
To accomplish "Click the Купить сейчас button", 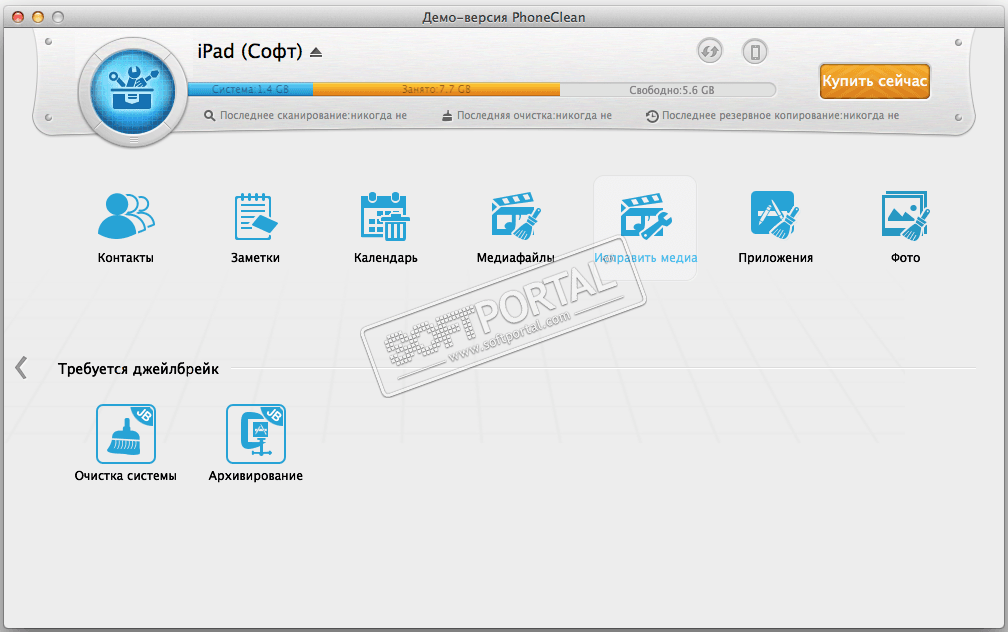I will pyautogui.click(x=874, y=81).
